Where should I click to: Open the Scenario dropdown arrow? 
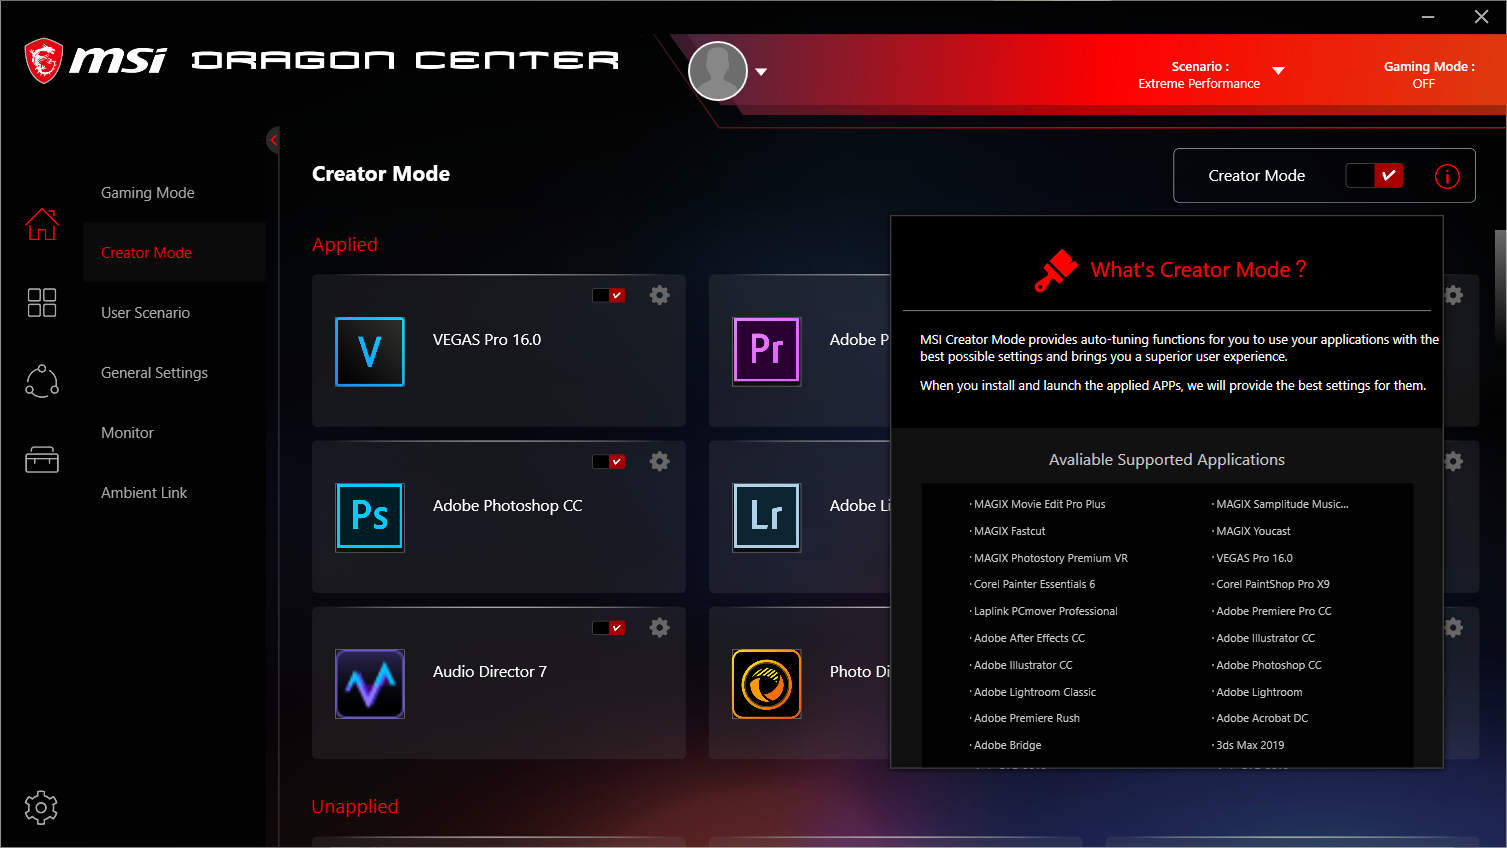tap(1278, 71)
